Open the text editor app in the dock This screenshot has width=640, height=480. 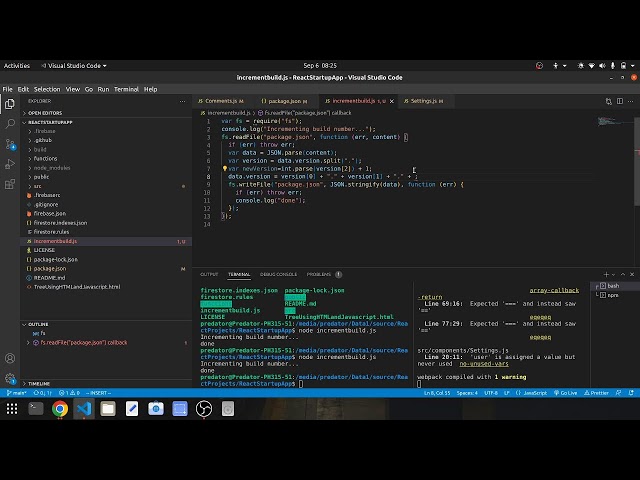pos(132,409)
